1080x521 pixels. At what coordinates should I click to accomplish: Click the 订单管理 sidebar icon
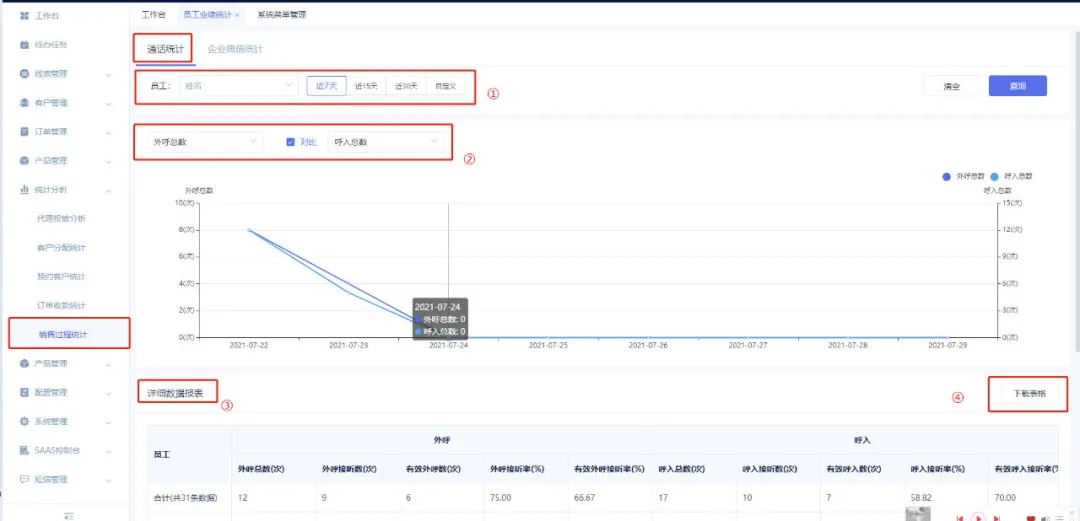(24, 132)
